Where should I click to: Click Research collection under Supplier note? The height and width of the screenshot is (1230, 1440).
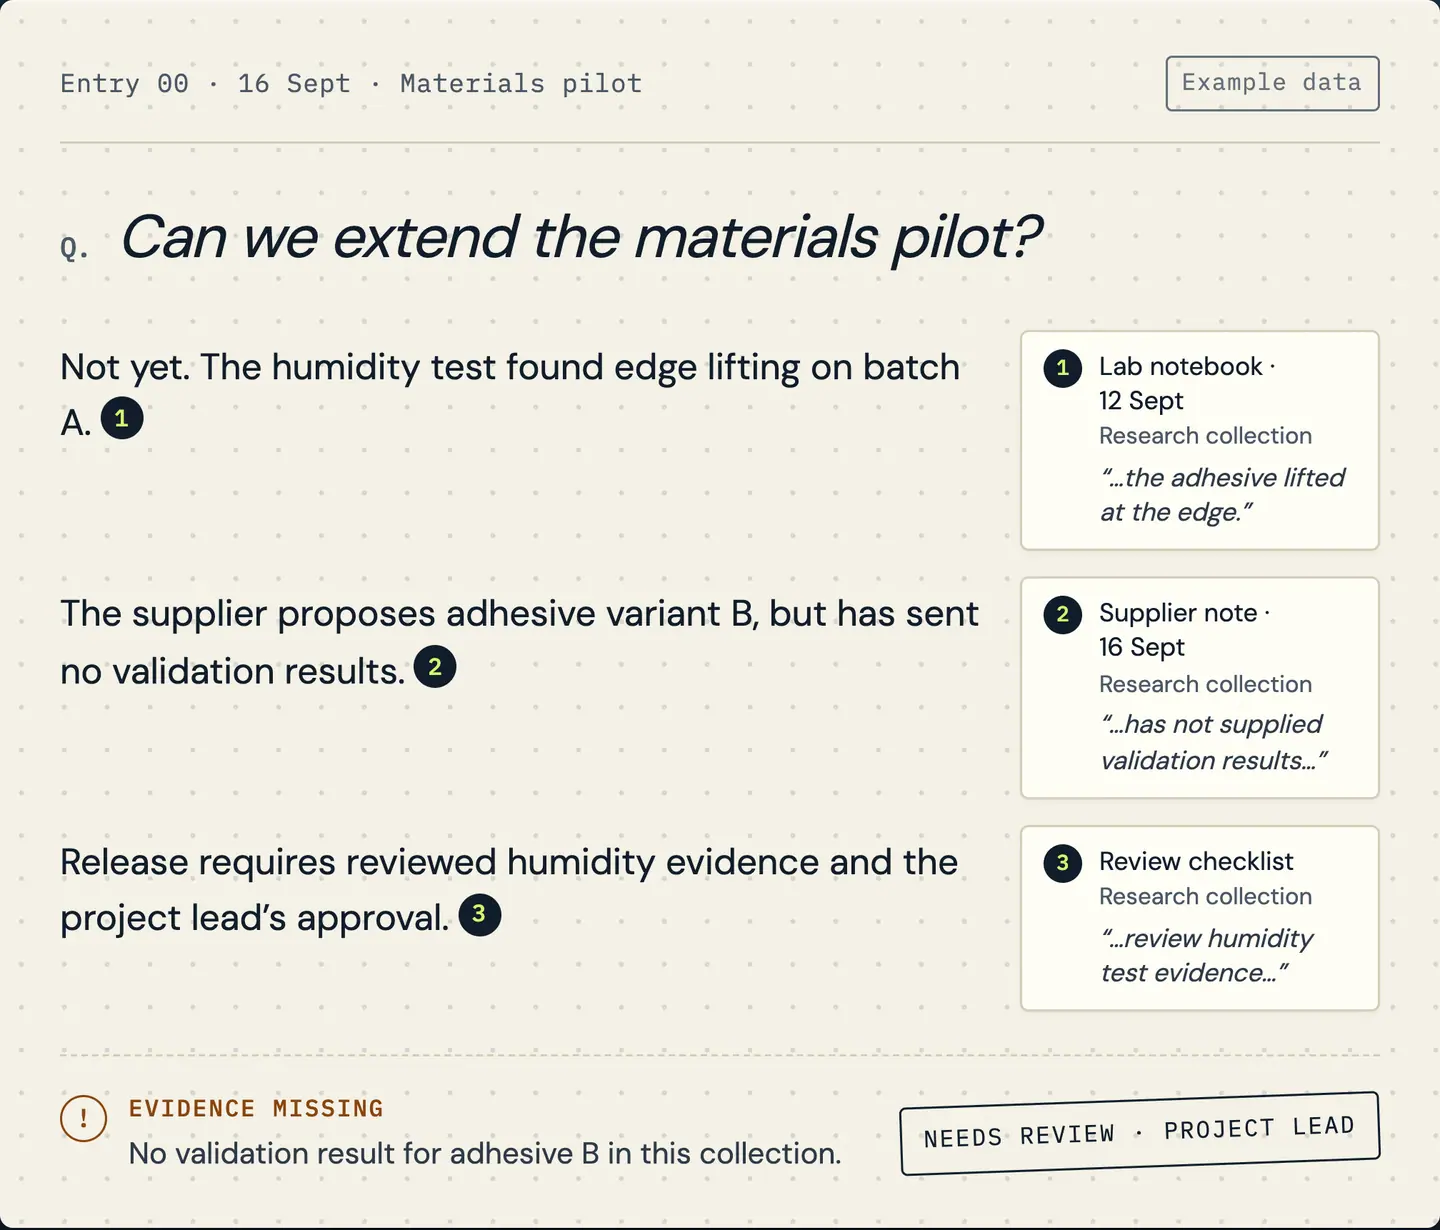click(1205, 684)
